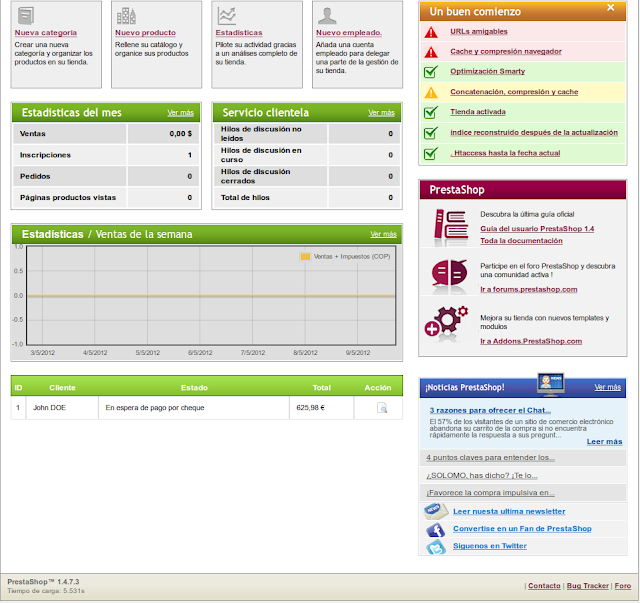The width and height of the screenshot is (640, 603).
Task: Open the Foro footer link
Action: coord(622,586)
